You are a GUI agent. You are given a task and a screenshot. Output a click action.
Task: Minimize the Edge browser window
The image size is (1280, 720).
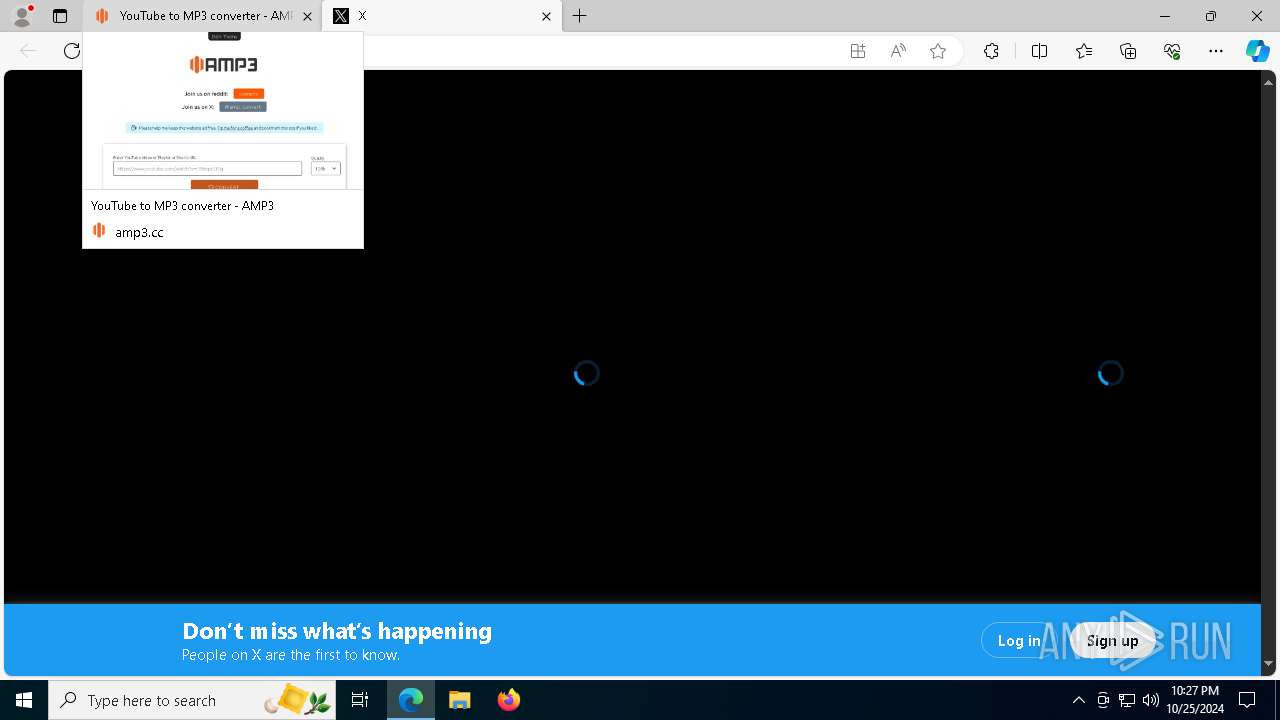pos(1165,16)
